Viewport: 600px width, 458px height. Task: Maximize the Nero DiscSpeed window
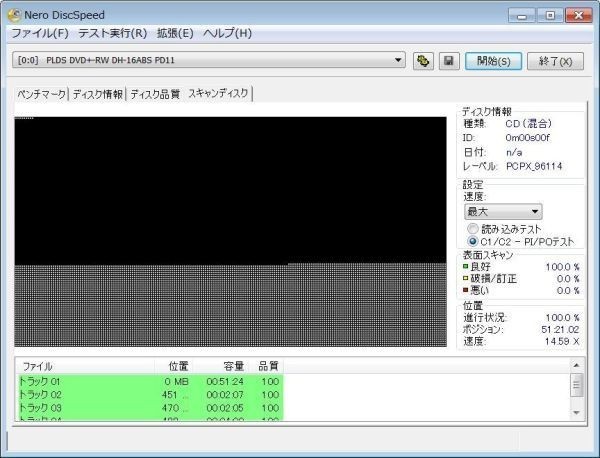(550, 16)
